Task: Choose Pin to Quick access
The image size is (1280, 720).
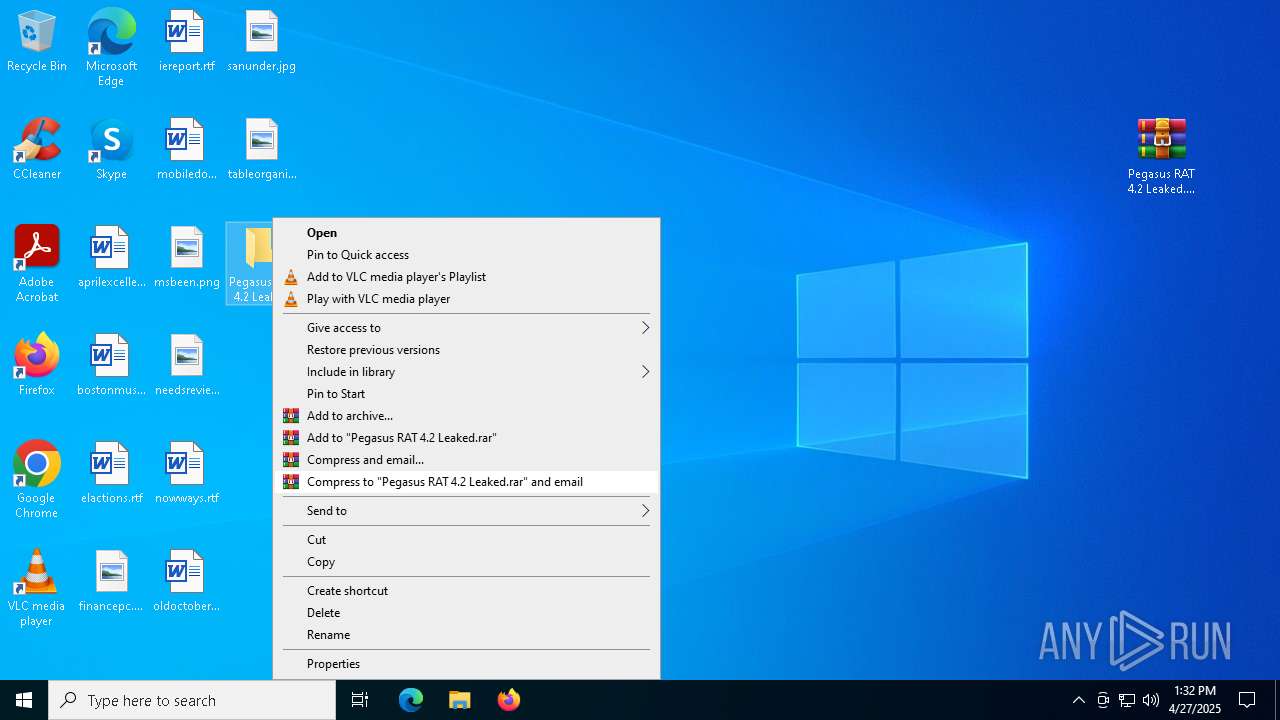Action: [466, 255]
